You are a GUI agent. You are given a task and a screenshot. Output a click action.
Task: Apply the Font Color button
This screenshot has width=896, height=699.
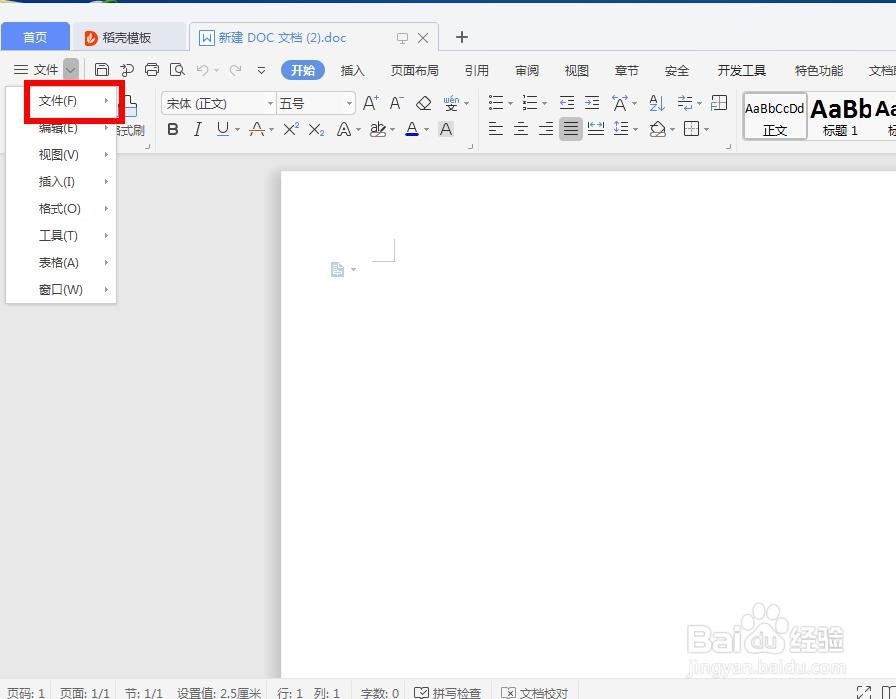412,129
